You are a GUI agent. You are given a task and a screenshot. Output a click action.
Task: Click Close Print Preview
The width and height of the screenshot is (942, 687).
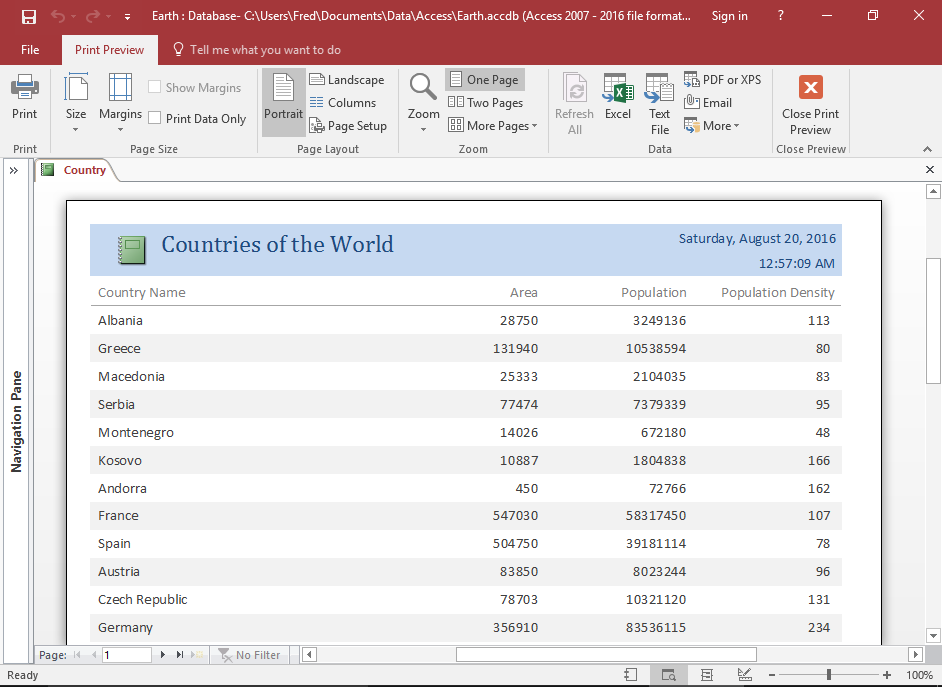810,100
